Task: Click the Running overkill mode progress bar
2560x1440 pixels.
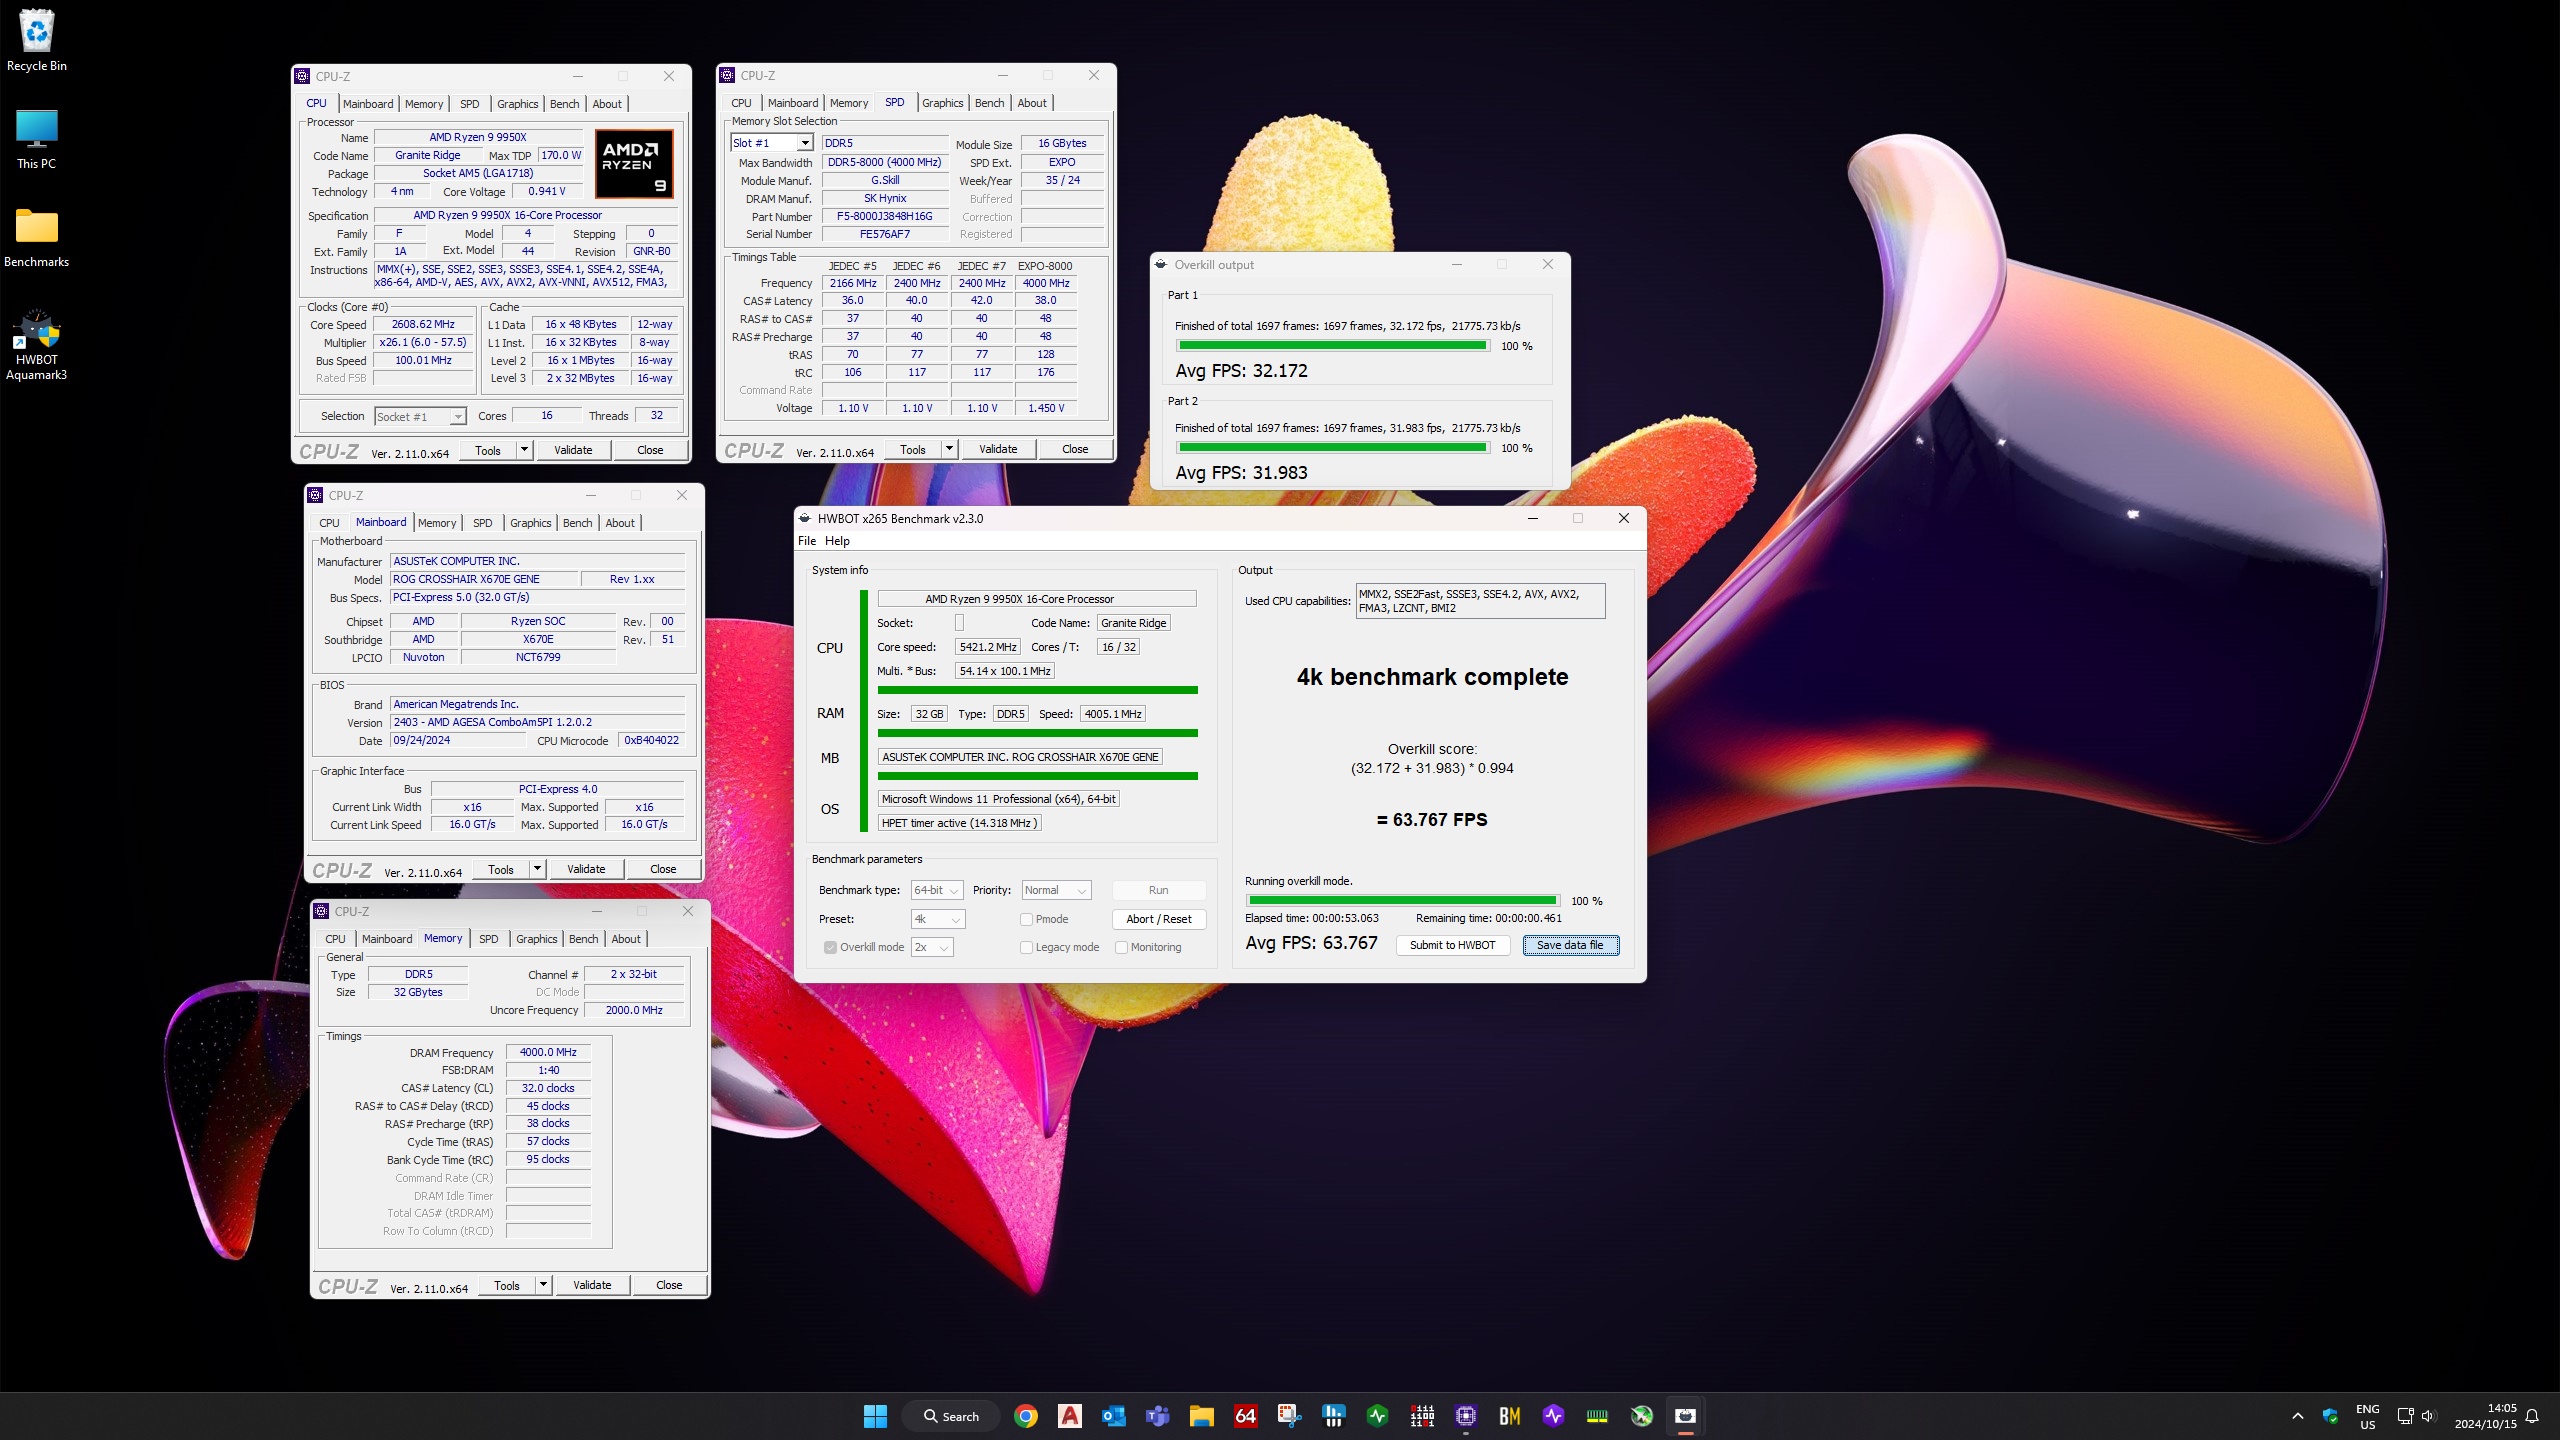Action: 1402,901
